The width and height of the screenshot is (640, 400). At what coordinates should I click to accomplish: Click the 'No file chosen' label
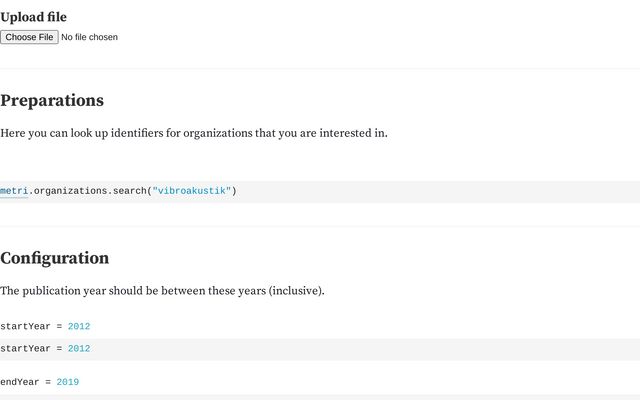click(x=89, y=37)
